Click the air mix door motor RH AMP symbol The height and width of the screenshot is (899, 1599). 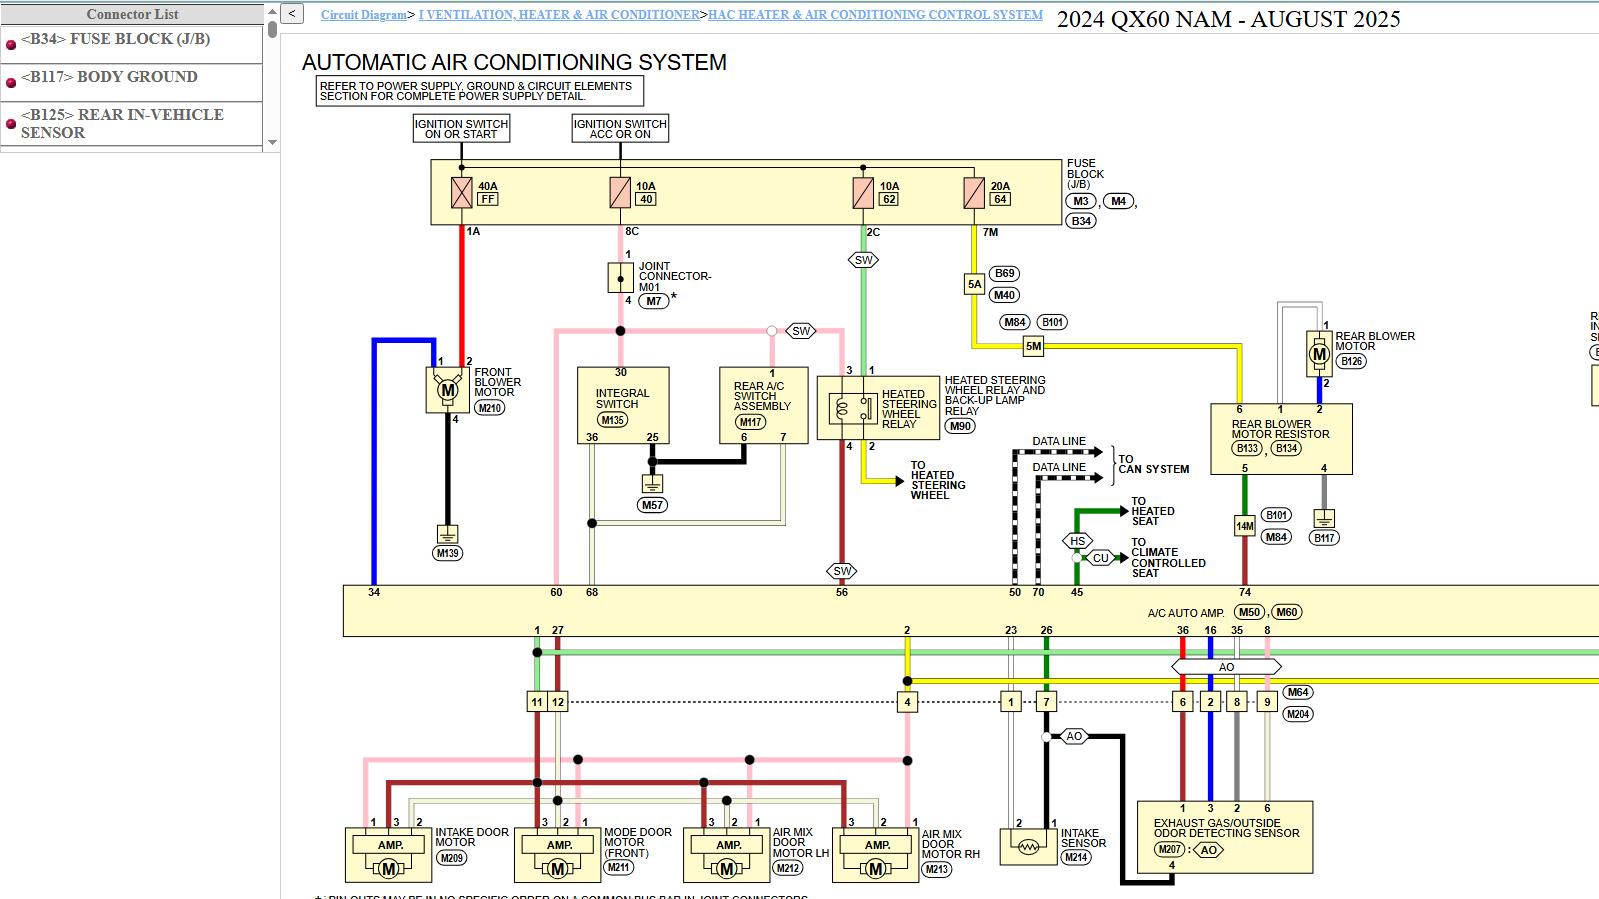[x=877, y=845]
